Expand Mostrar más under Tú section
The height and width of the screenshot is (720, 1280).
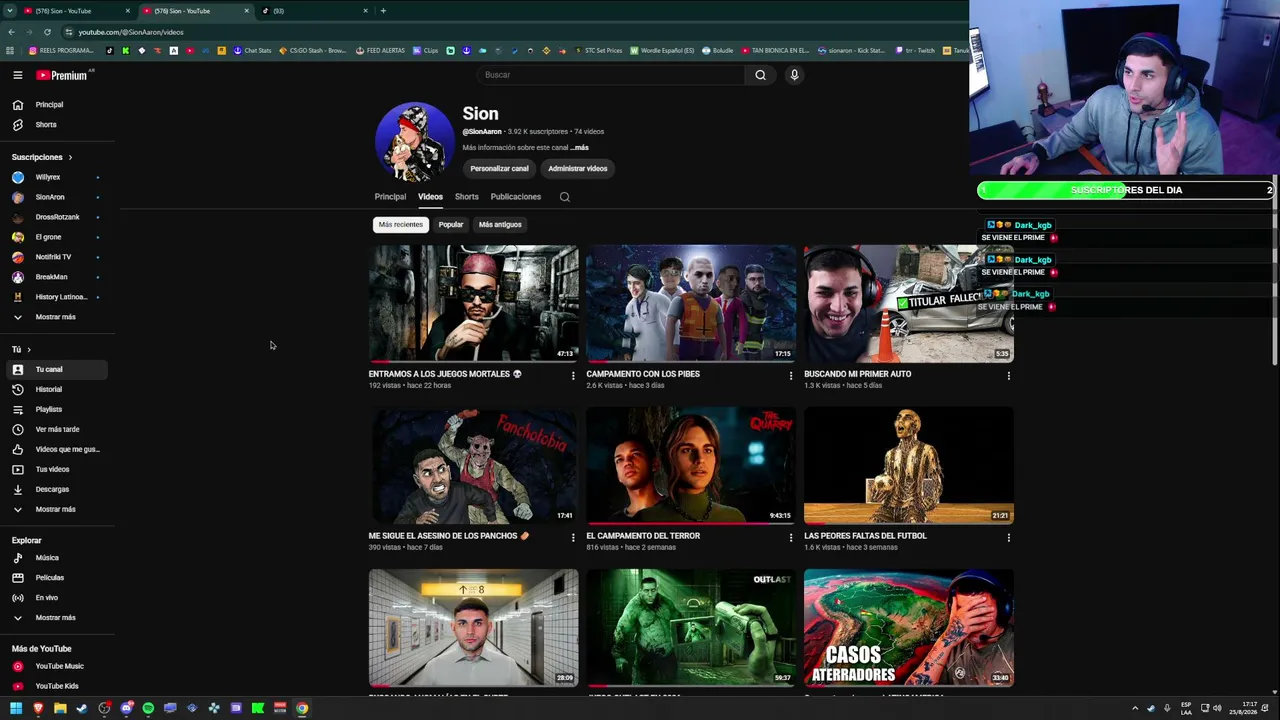click(56, 509)
